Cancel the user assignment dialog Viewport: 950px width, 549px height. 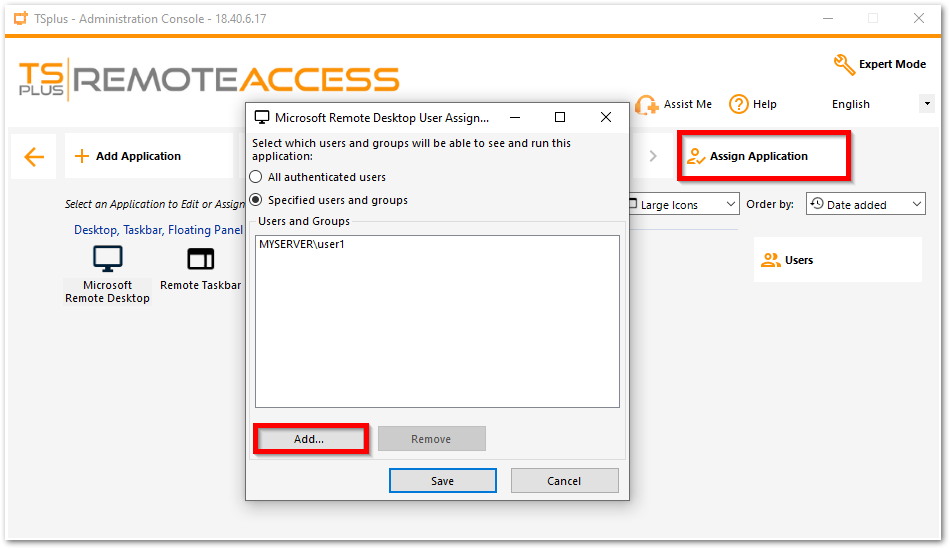(564, 481)
